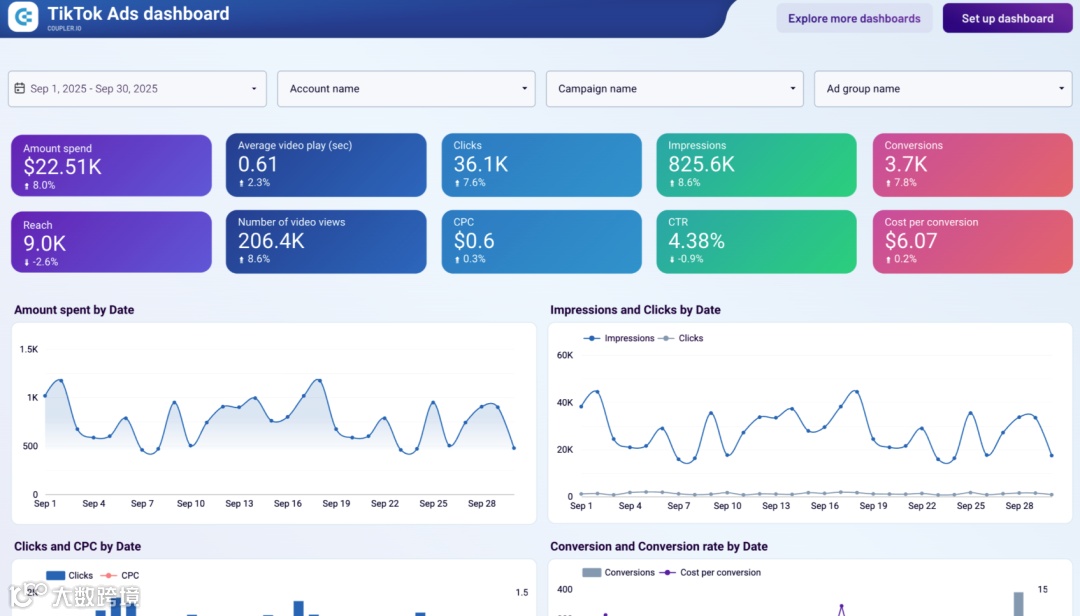Click the Impressions and Clicks by Date heading
The image size is (1080, 616).
pos(635,310)
